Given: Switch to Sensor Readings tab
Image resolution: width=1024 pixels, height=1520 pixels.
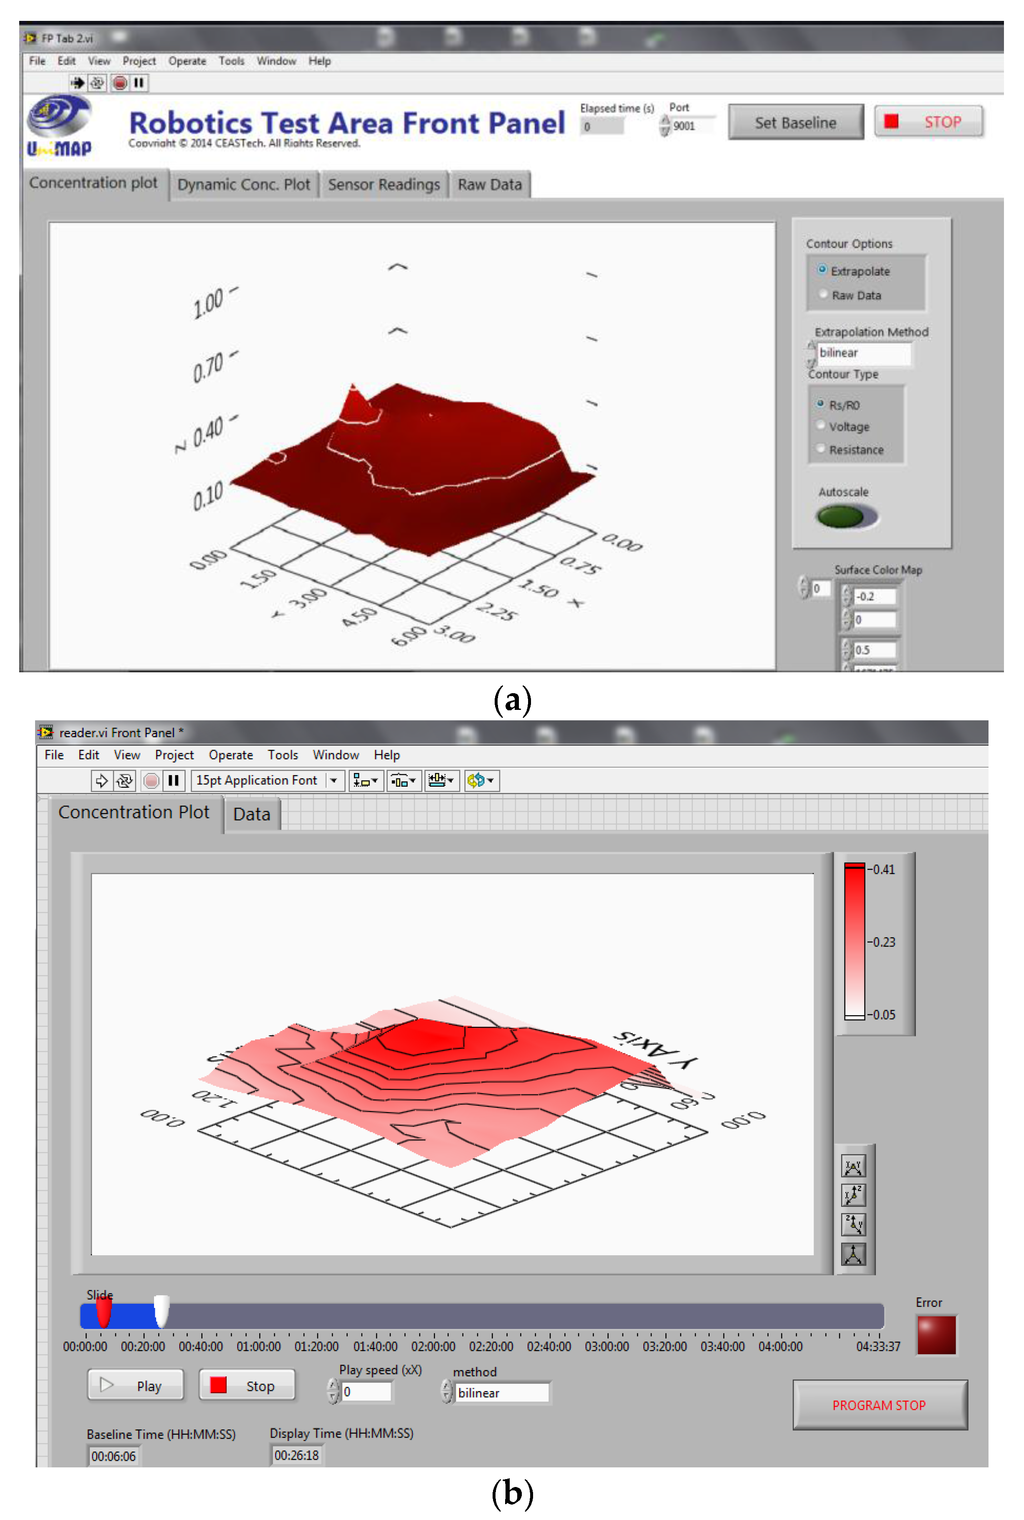Looking at the screenshot, I should 384,184.
